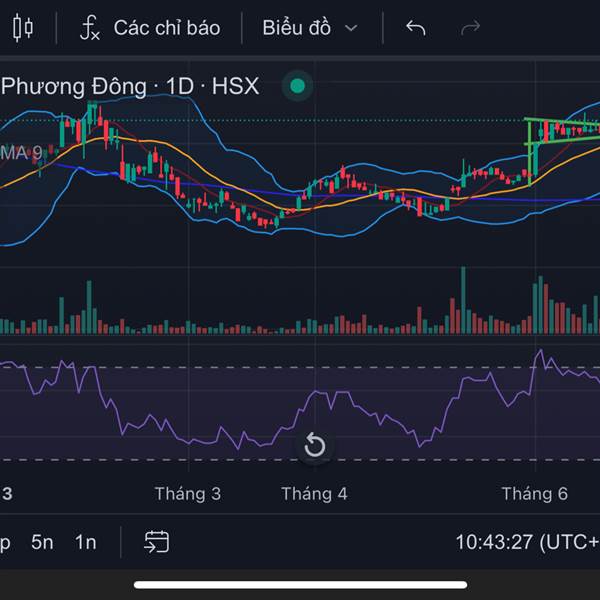Click the Phương Đông 1D HSX symbol title

tap(130, 86)
